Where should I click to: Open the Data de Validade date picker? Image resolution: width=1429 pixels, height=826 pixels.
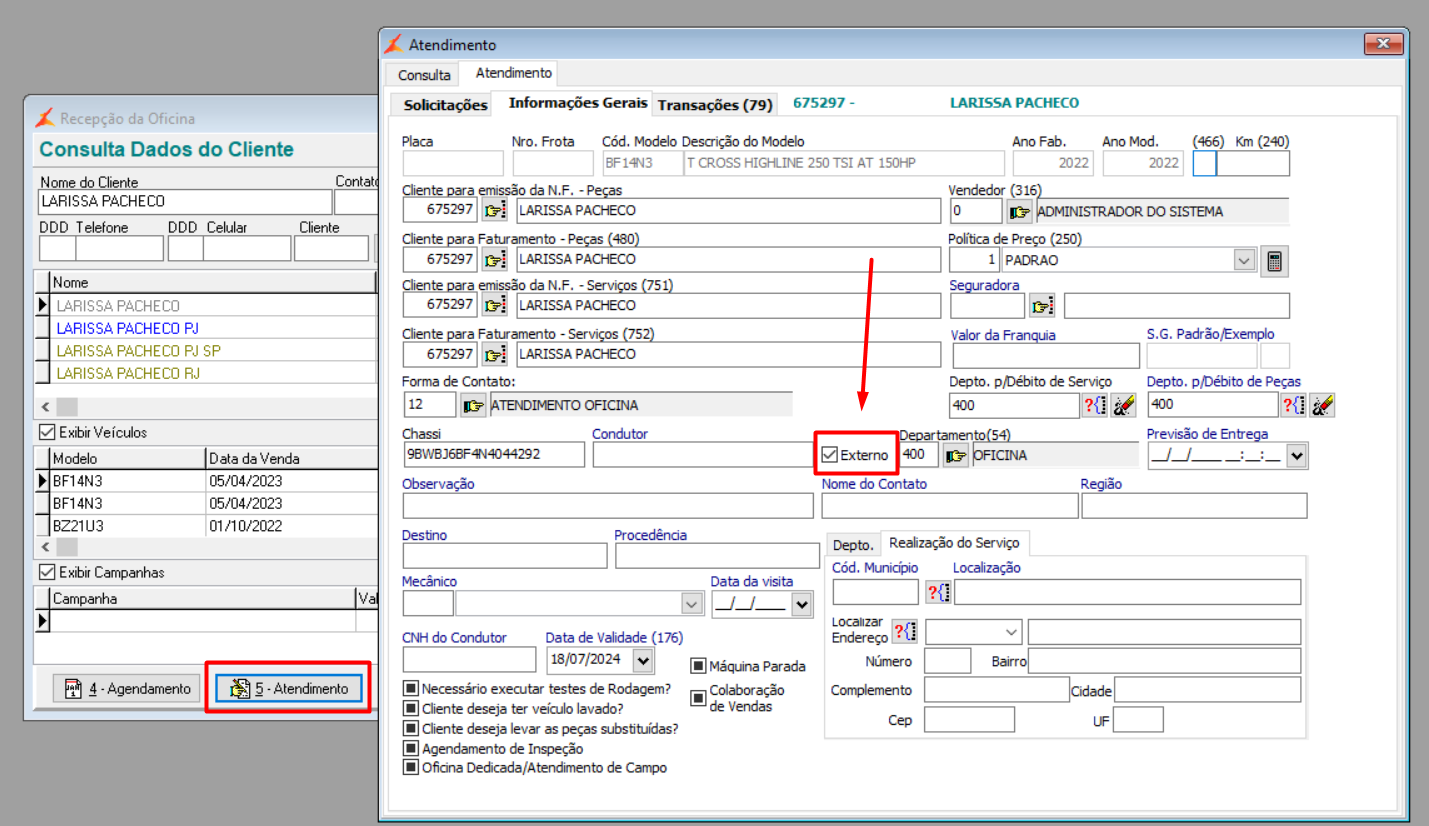point(642,659)
